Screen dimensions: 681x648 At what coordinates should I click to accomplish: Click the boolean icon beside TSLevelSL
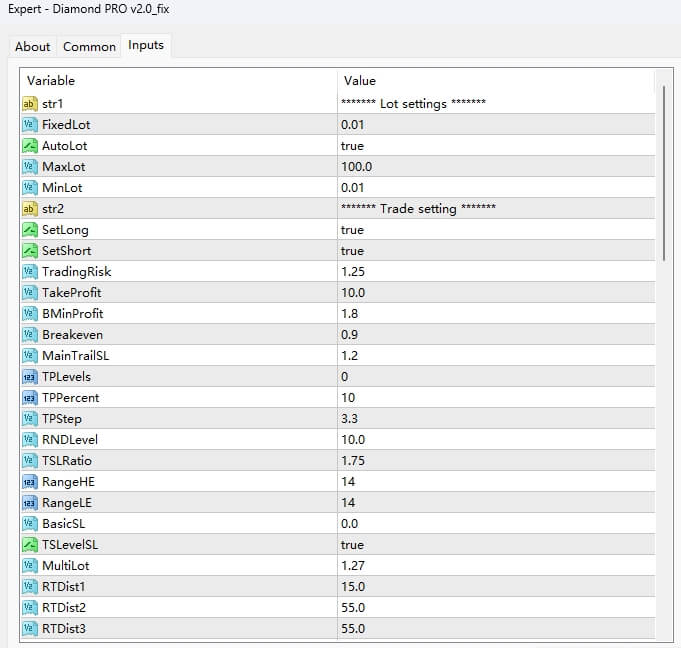pos(30,545)
